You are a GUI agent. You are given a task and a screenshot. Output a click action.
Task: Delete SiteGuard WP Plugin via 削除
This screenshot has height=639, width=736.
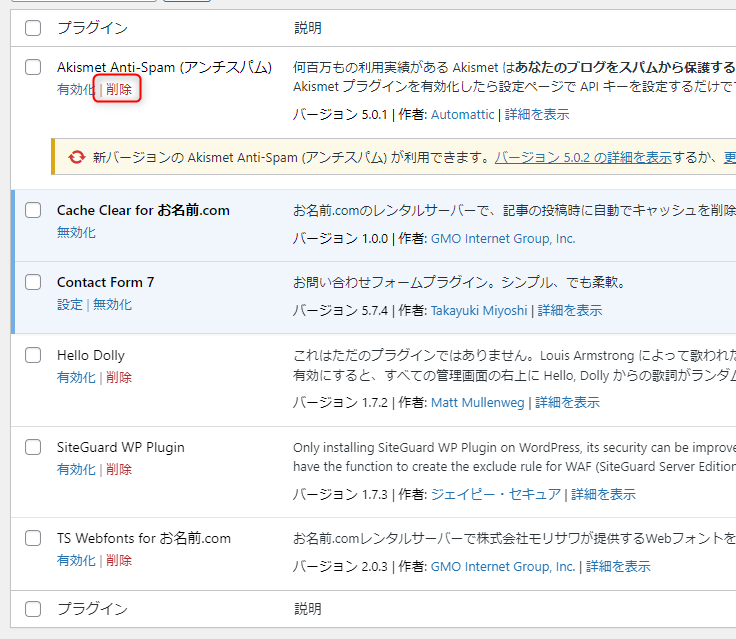(119, 470)
